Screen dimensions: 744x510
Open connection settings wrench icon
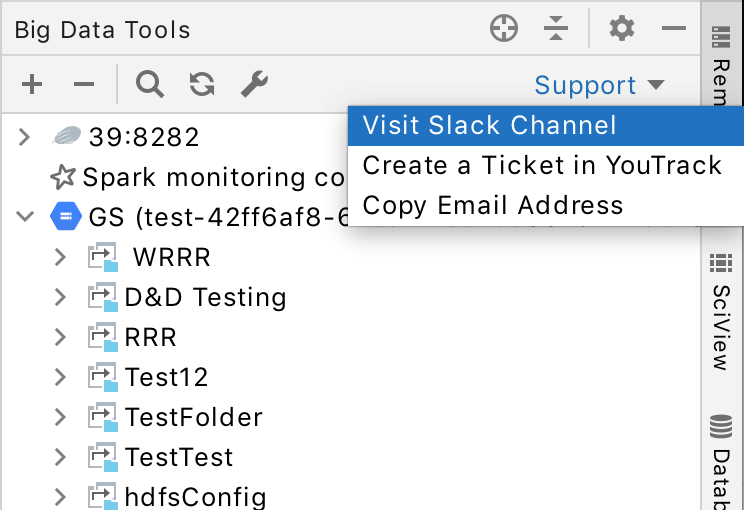coord(254,85)
